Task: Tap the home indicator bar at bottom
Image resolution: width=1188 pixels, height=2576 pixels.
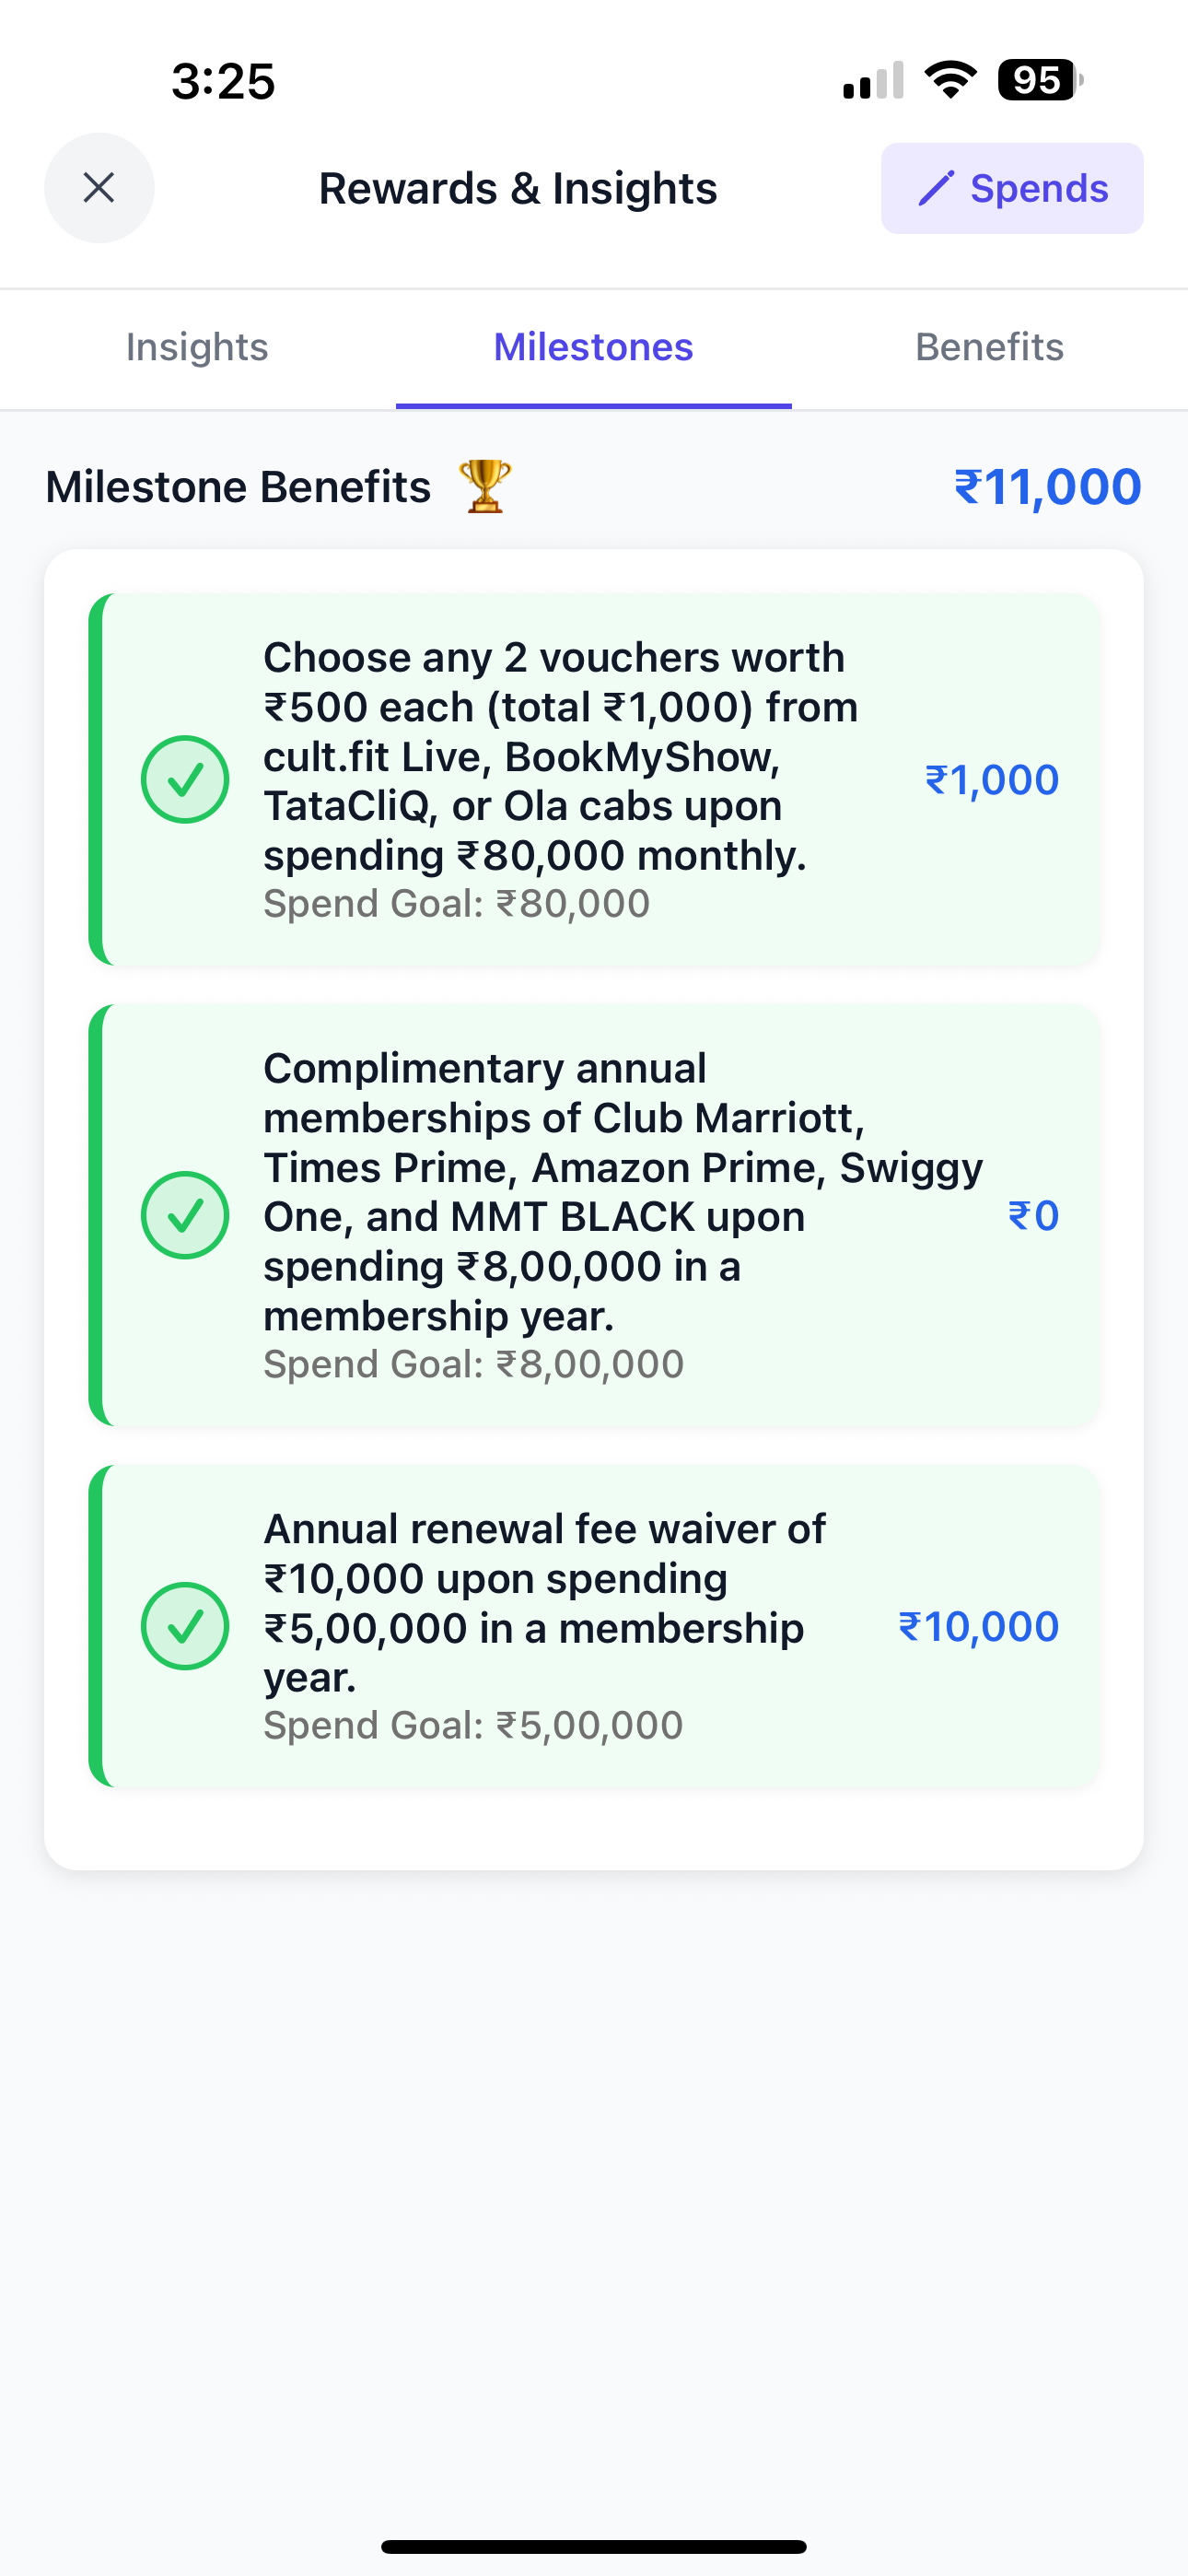Action: click(594, 2546)
